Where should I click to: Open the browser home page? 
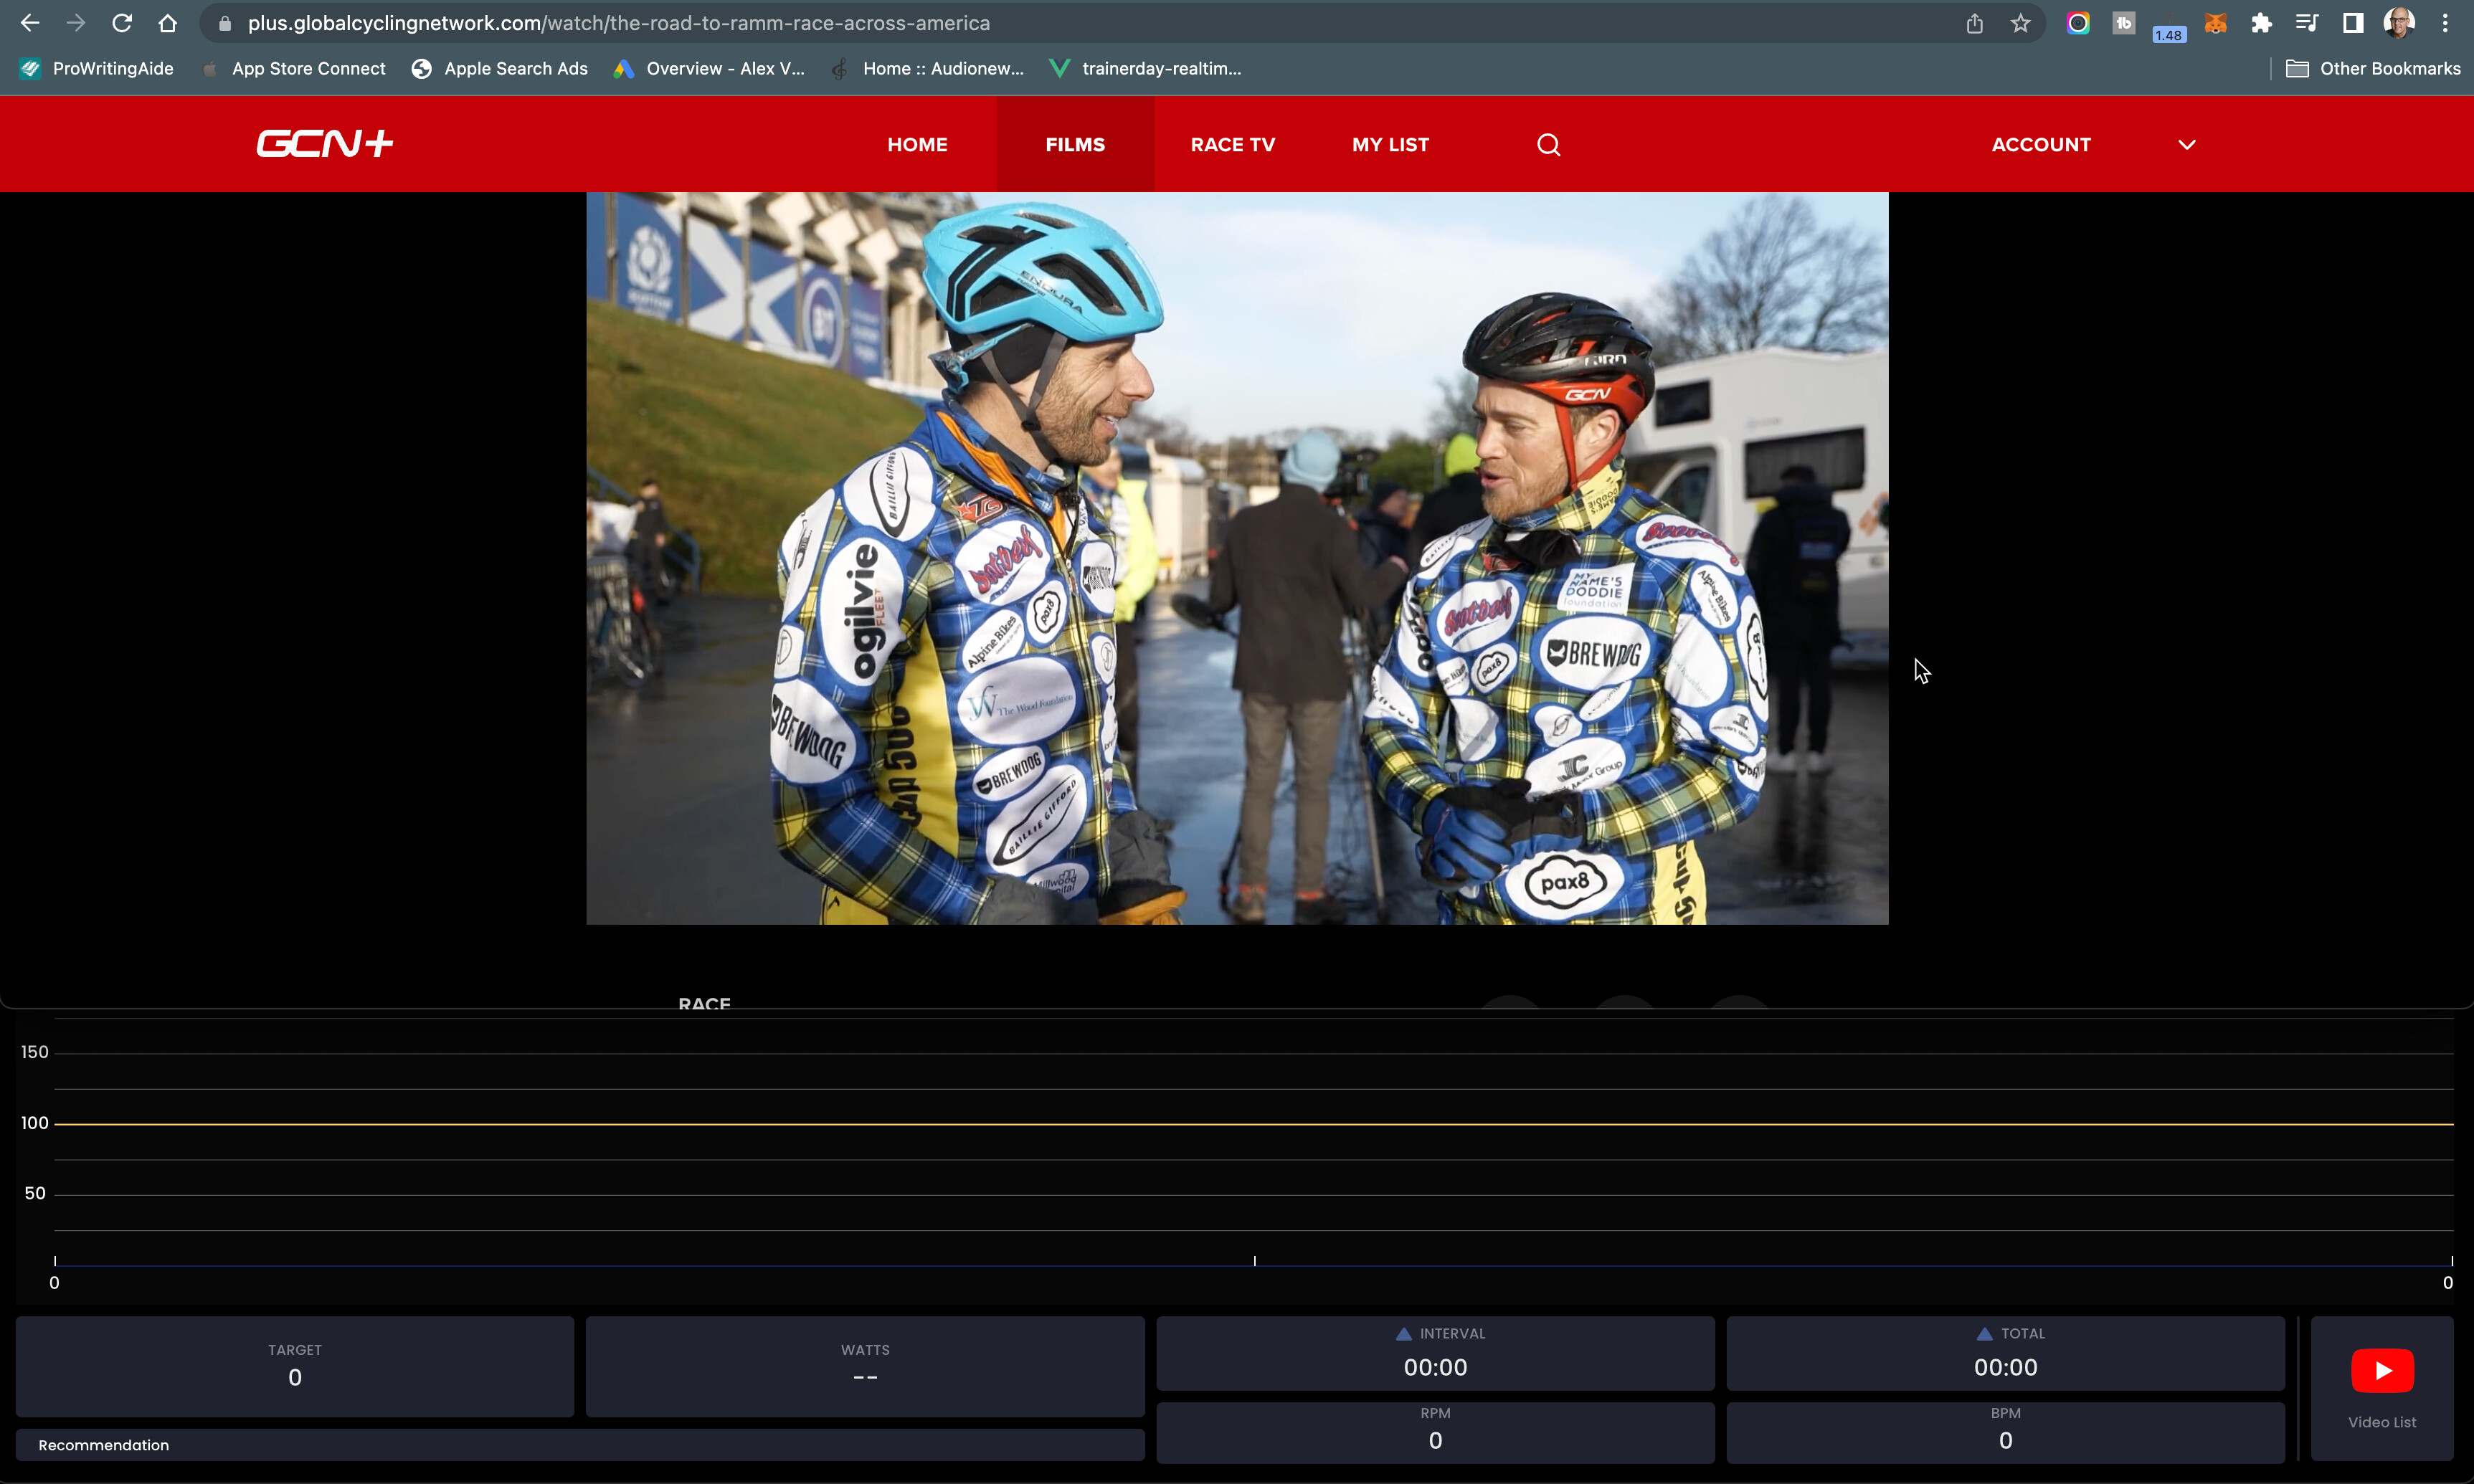(168, 23)
